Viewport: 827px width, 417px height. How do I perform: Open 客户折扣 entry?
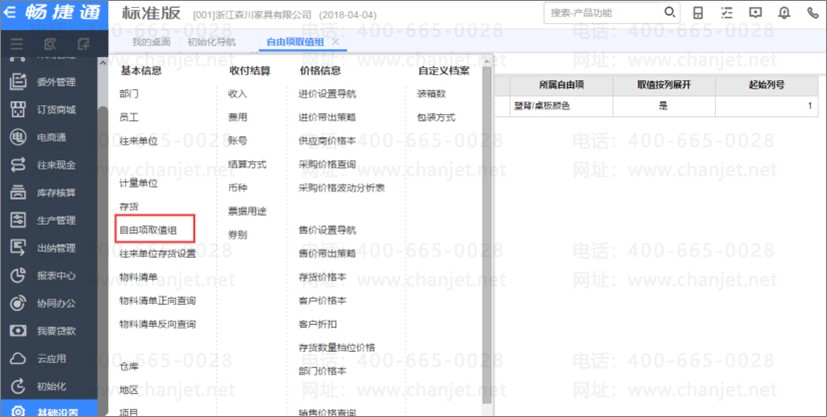[318, 324]
